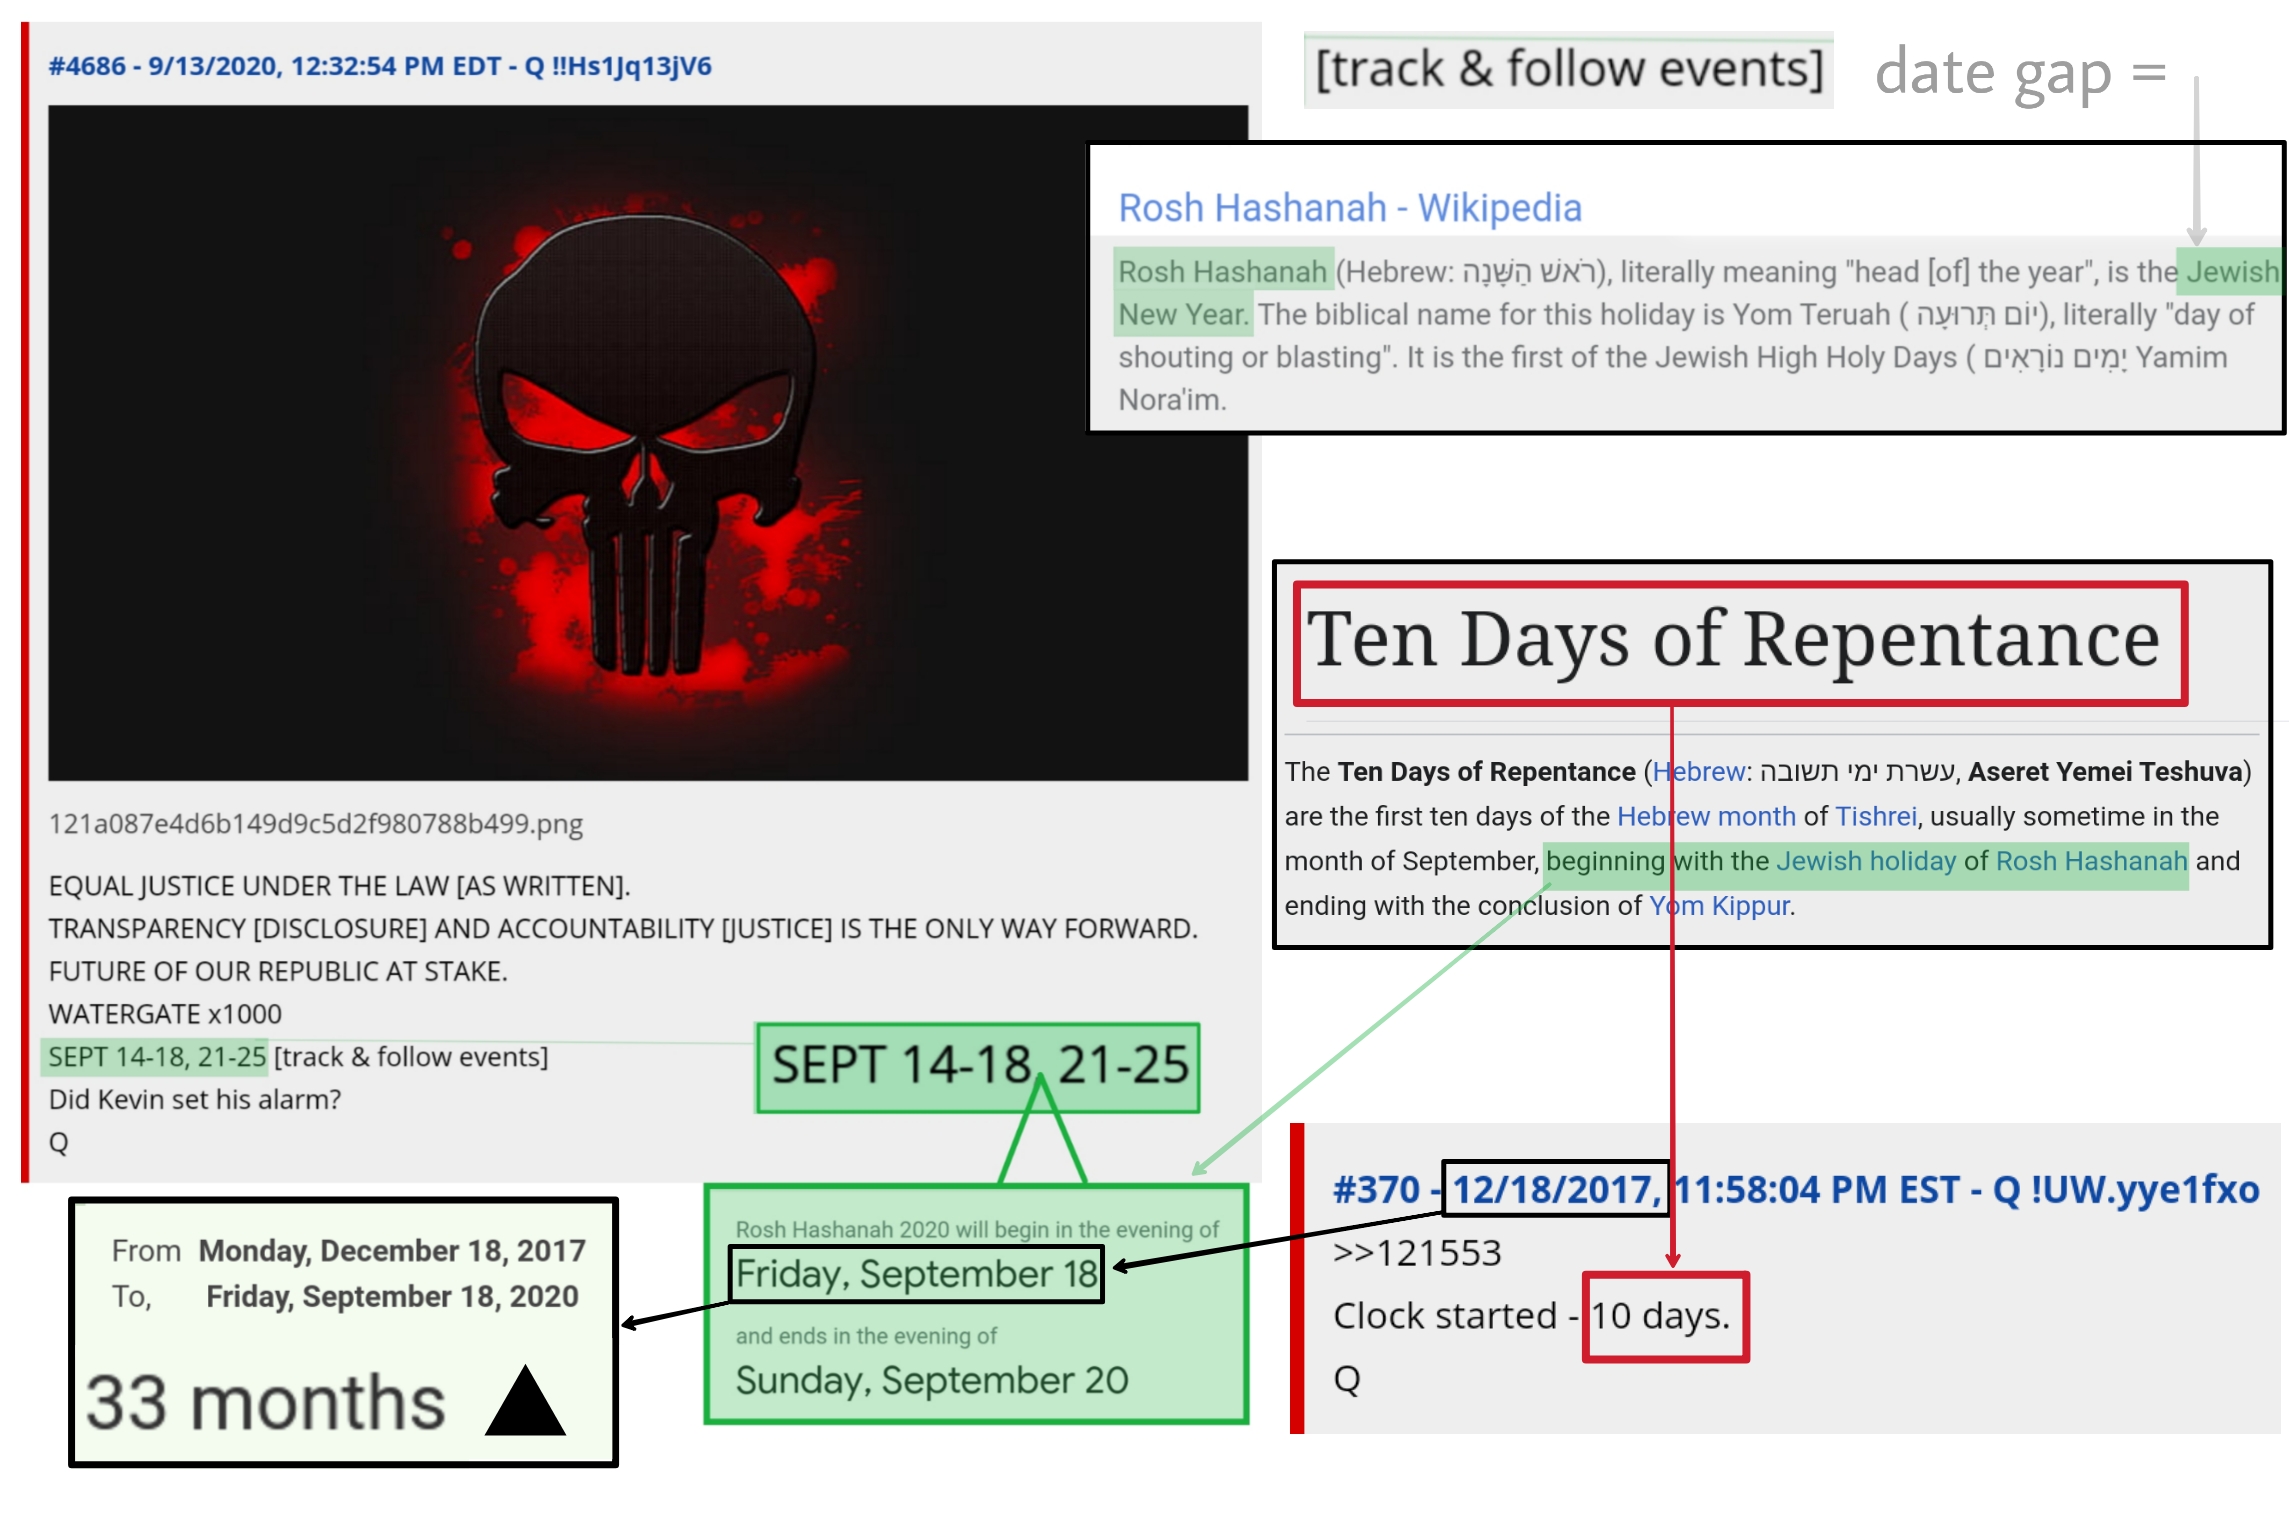Viewport: 2289px width, 1526px height.
Task: Open the Rosh Hashanah link in Ten Days paragraph
Action: 2091,861
